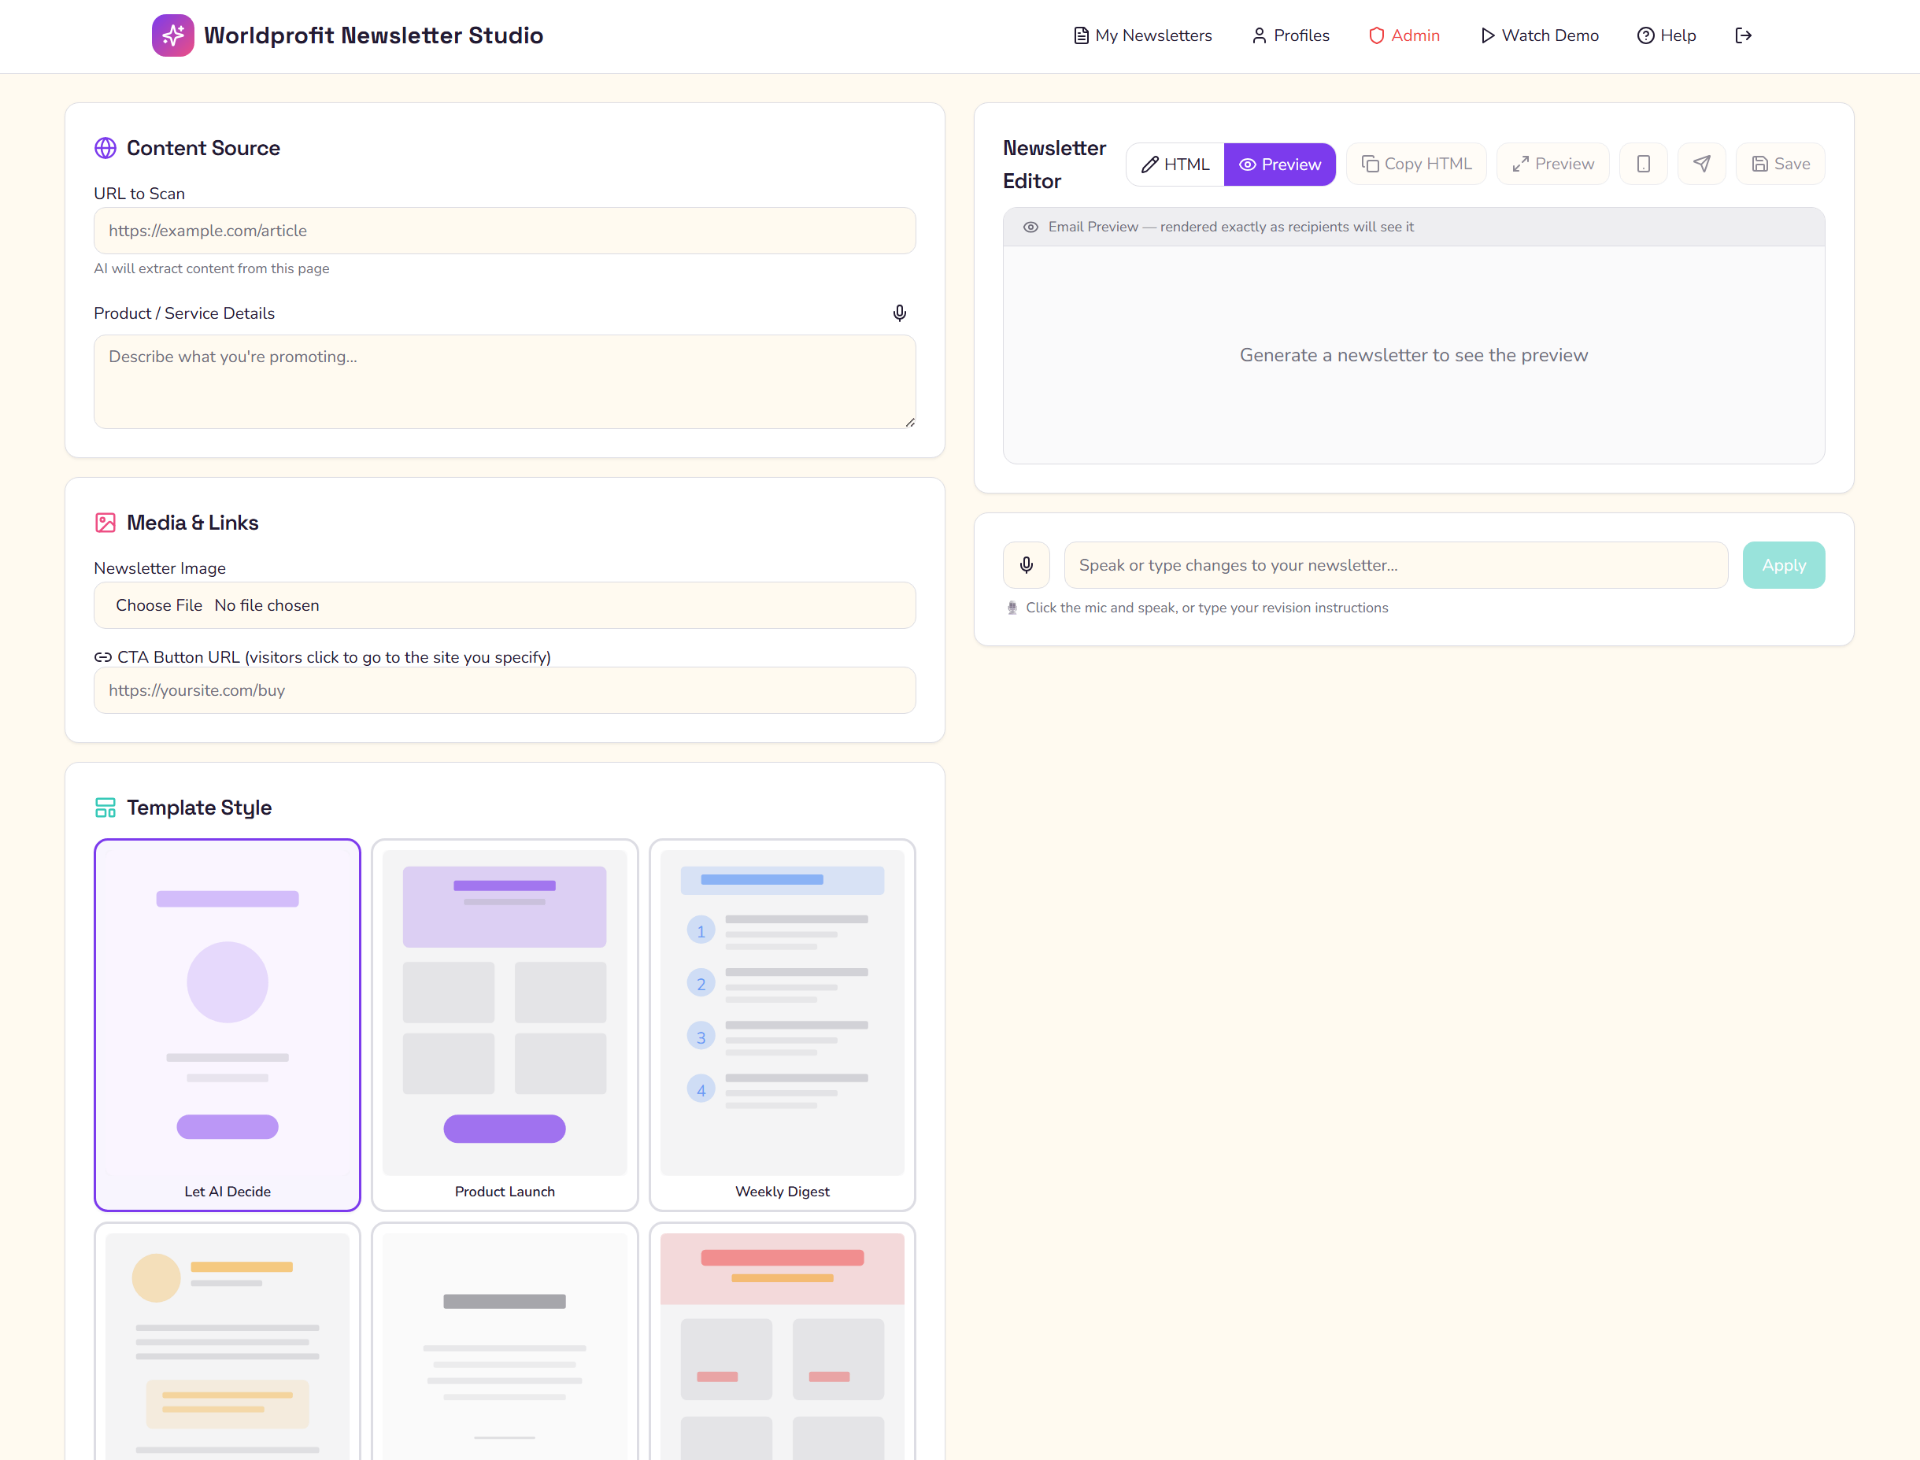1920x1460 pixels.
Task: Click the logout icon in header
Action: pos(1743,35)
